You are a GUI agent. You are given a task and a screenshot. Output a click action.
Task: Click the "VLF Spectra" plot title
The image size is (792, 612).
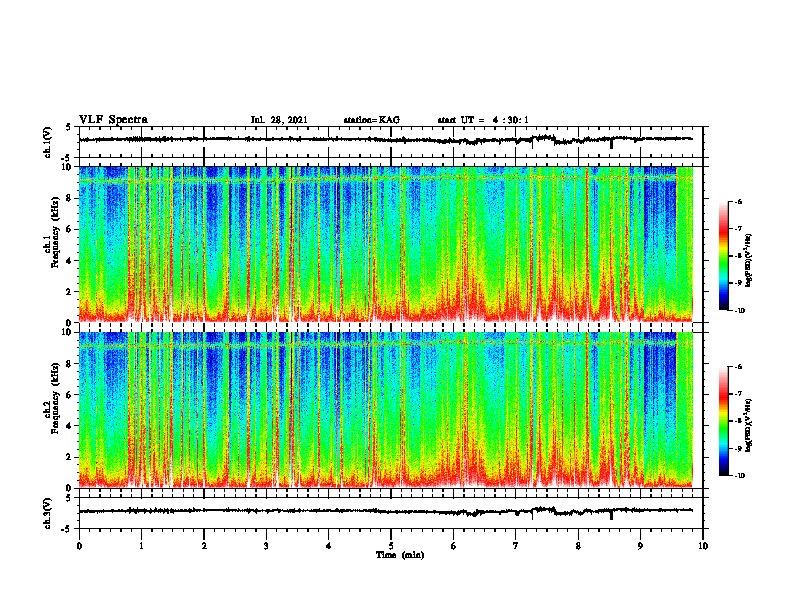click(113, 120)
